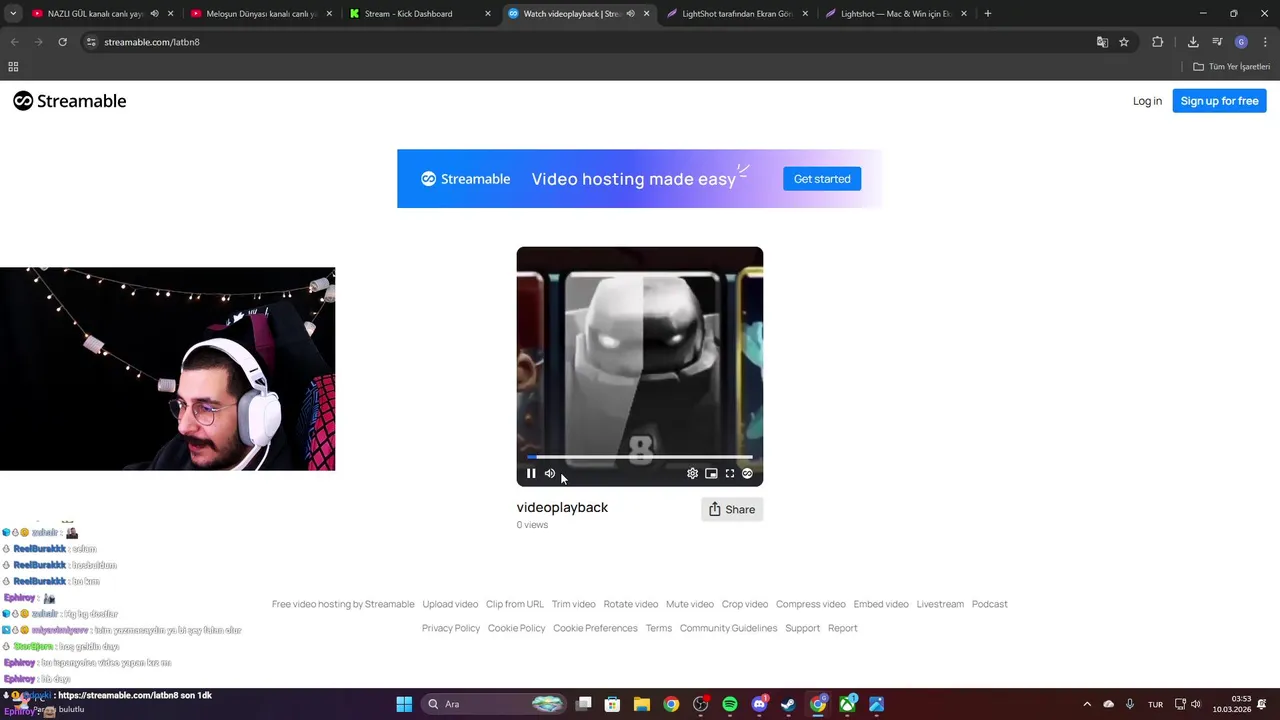This screenshot has width=1280, height=720.
Task: Open the Privacy Policy link
Action: coord(451,628)
